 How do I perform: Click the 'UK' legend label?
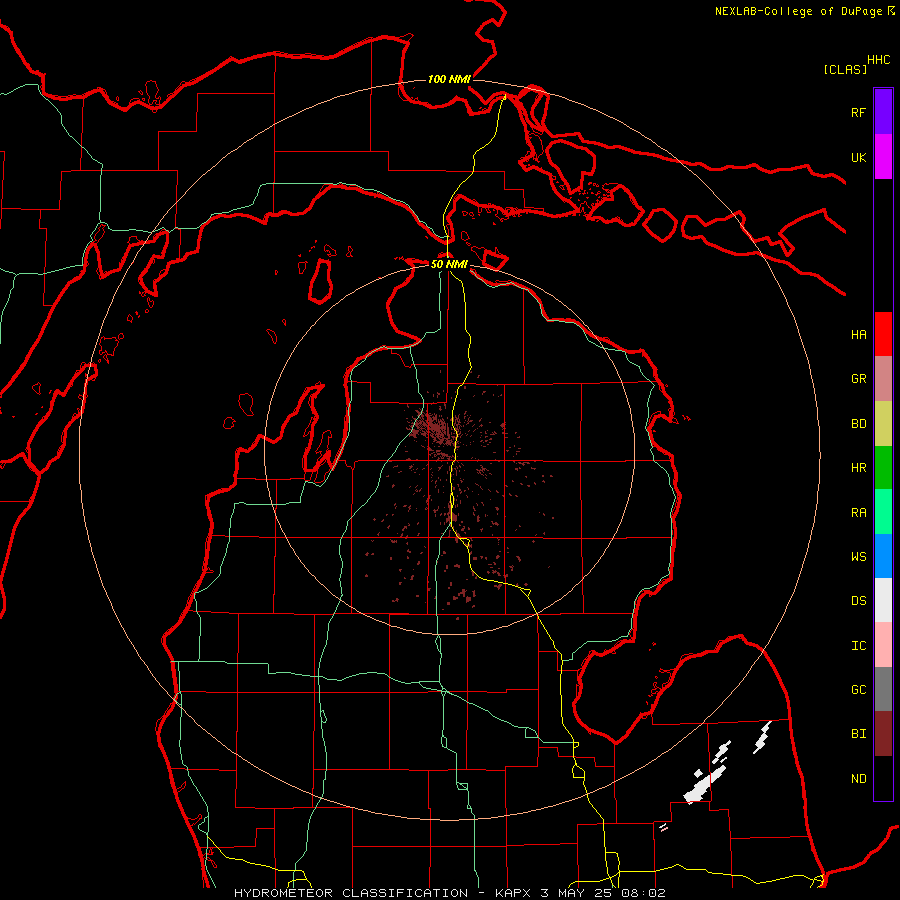click(x=858, y=157)
